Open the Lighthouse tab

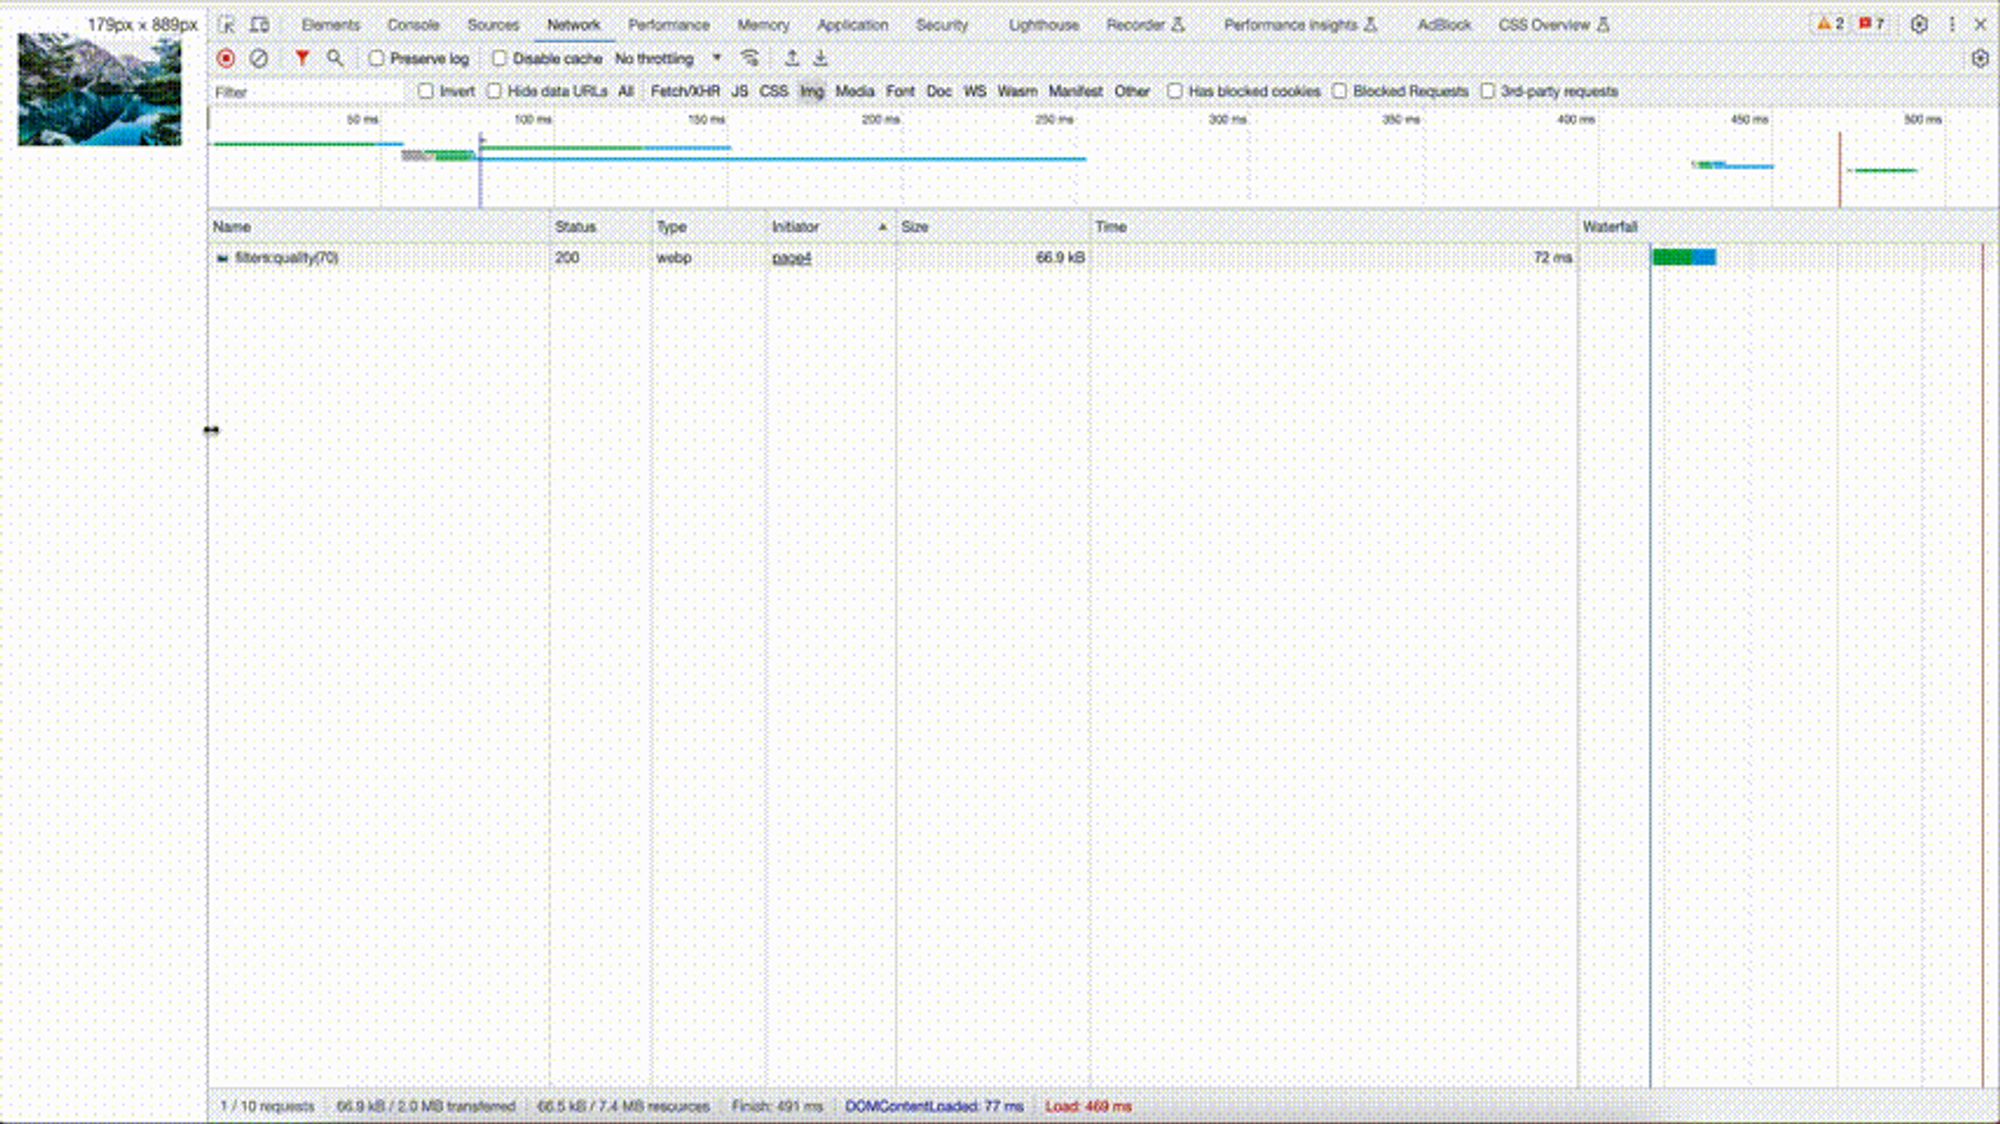pos(1043,25)
